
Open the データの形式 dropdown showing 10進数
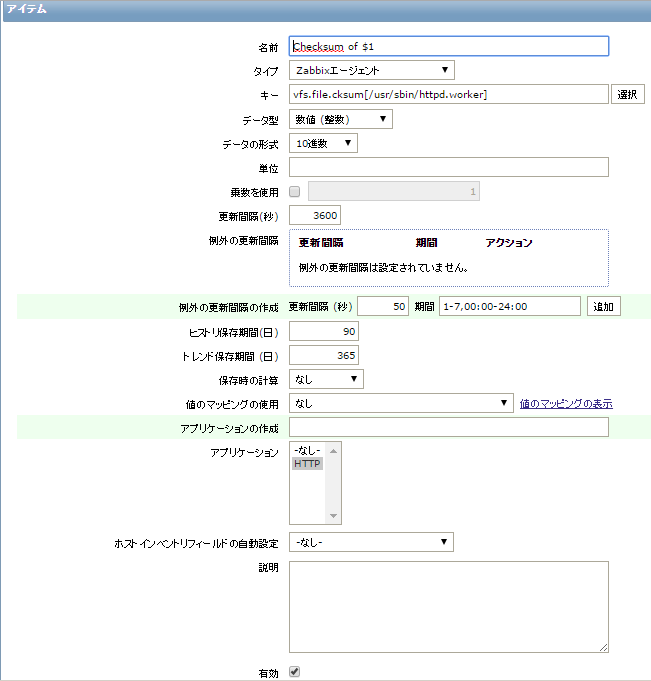(x=323, y=143)
